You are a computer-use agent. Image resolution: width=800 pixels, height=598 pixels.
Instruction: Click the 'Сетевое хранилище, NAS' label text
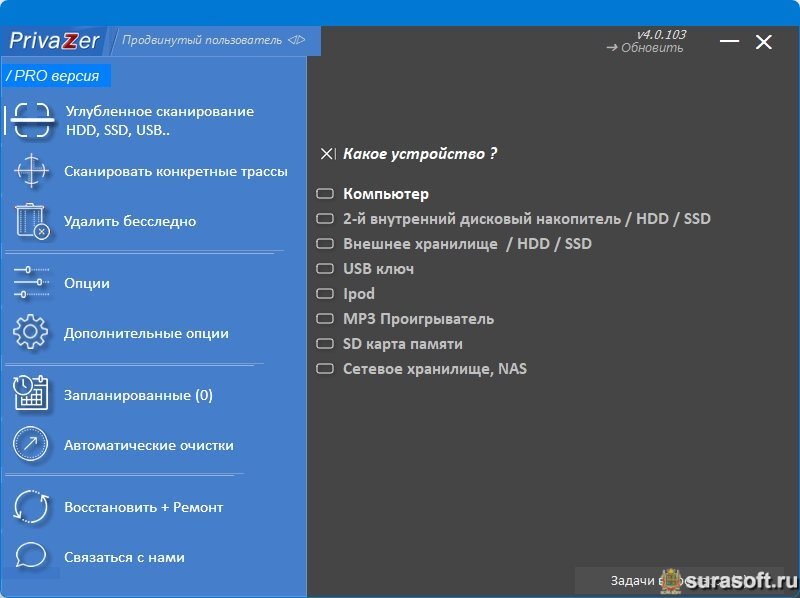pos(435,369)
